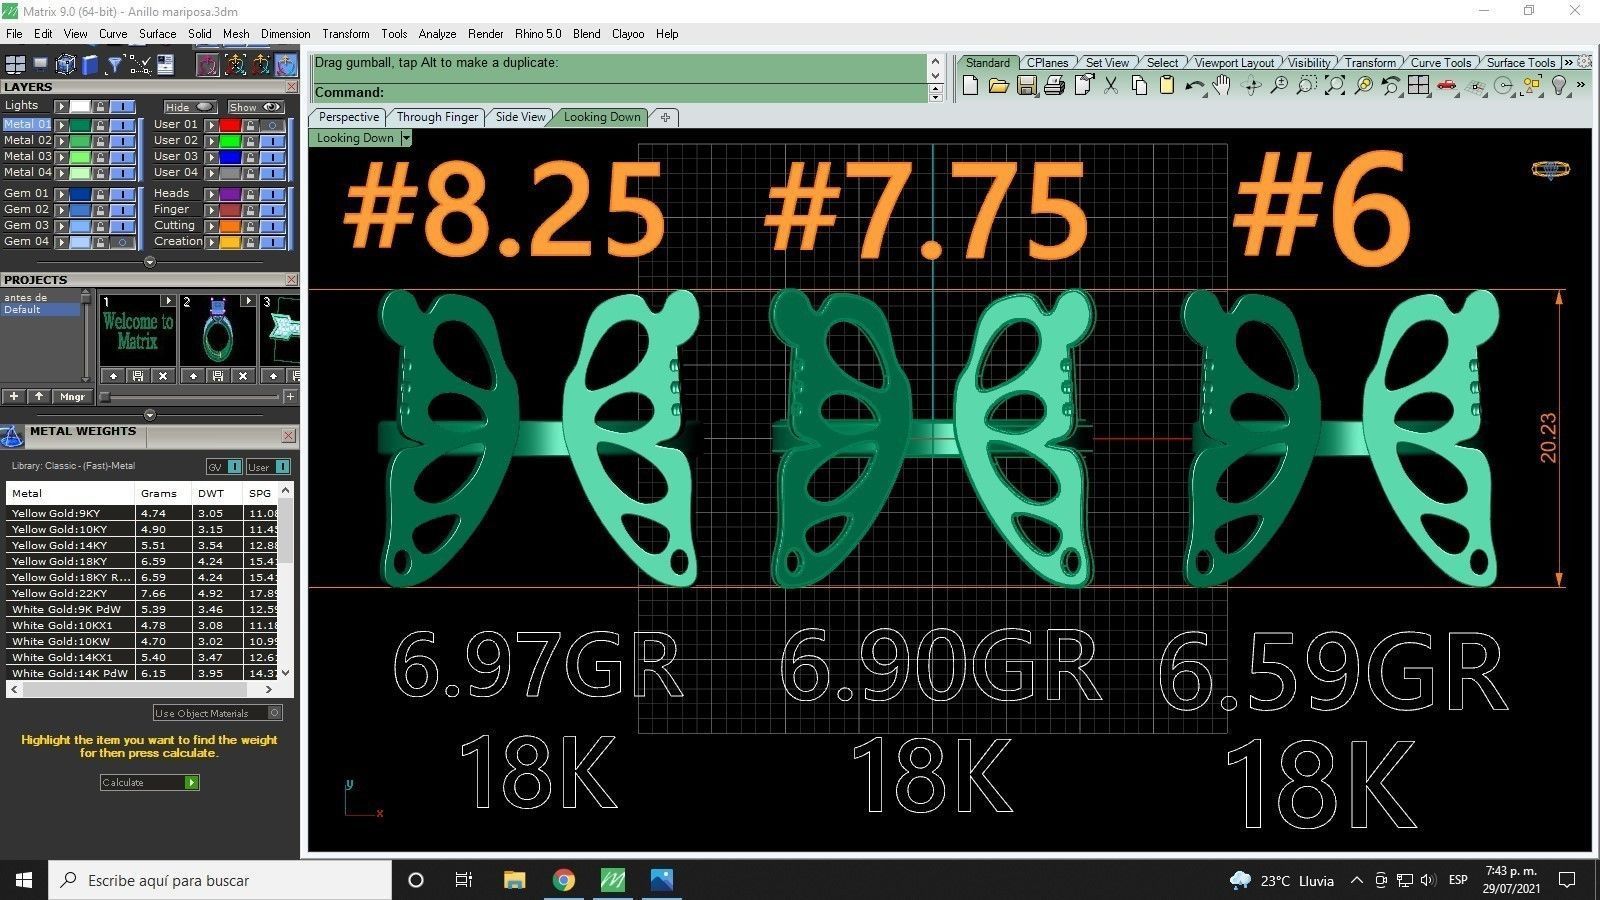Click the Paste clipboard icon

coord(1166,86)
